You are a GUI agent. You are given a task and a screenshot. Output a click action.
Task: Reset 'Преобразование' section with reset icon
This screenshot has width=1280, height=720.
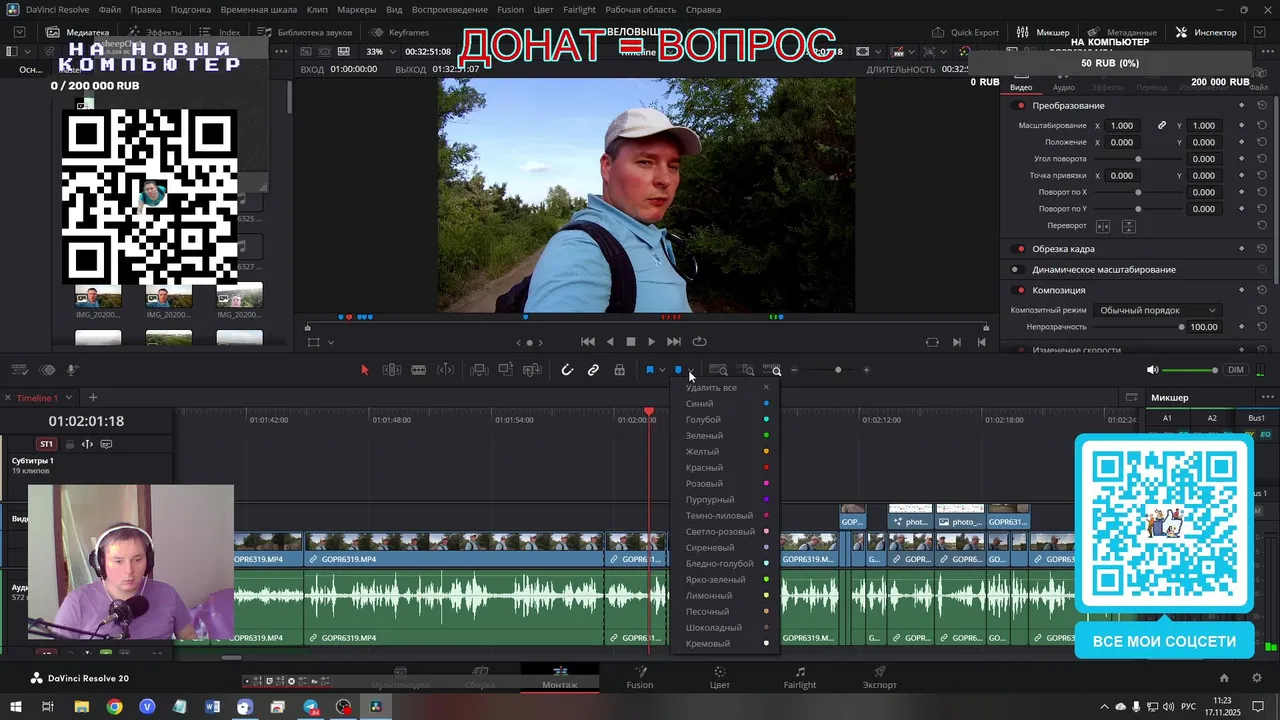(1262, 106)
